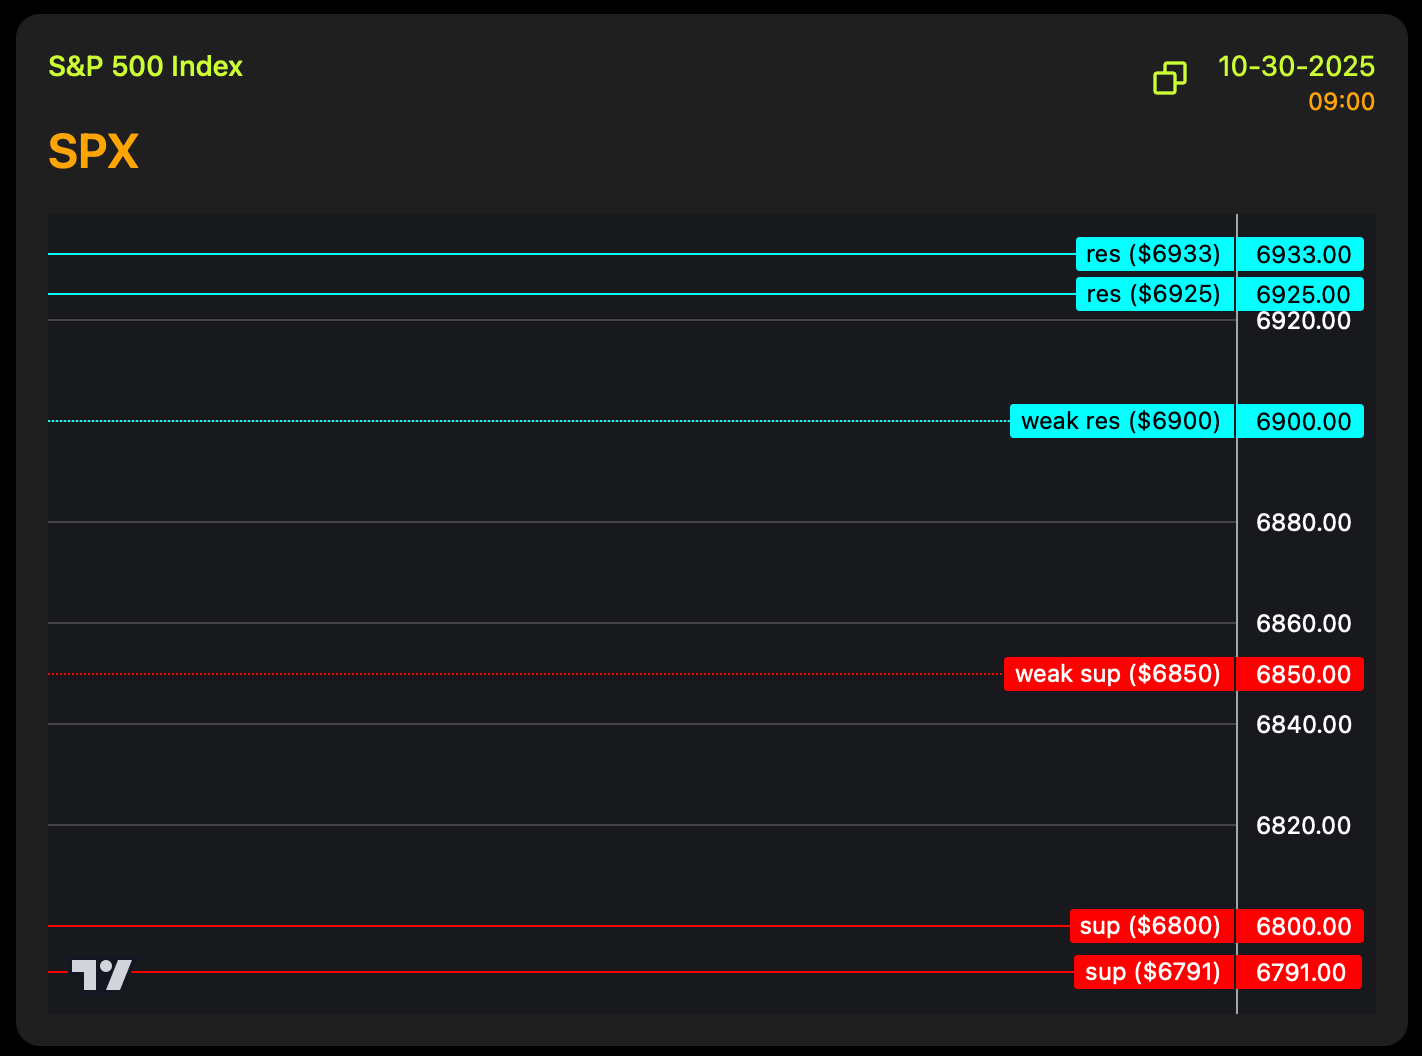Click the 6800.00 red price tag
The width and height of the screenshot is (1422, 1056).
(x=1302, y=927)
